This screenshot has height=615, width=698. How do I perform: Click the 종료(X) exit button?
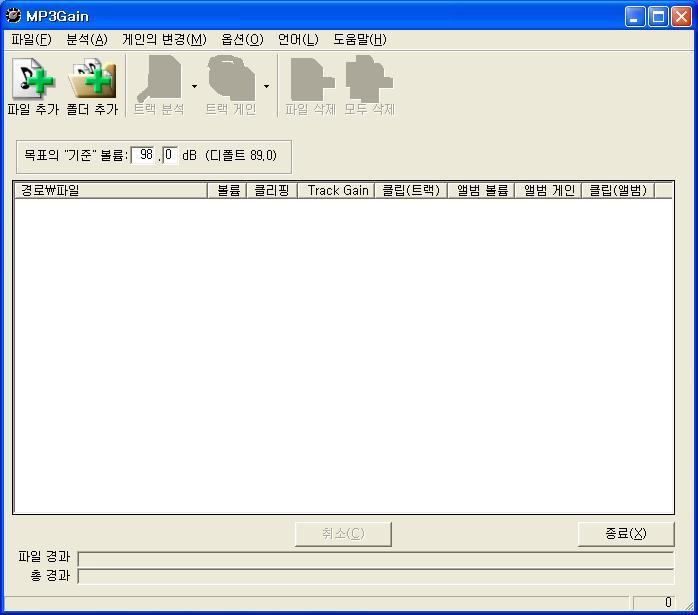pyautogui.click(x=626, y=533)
